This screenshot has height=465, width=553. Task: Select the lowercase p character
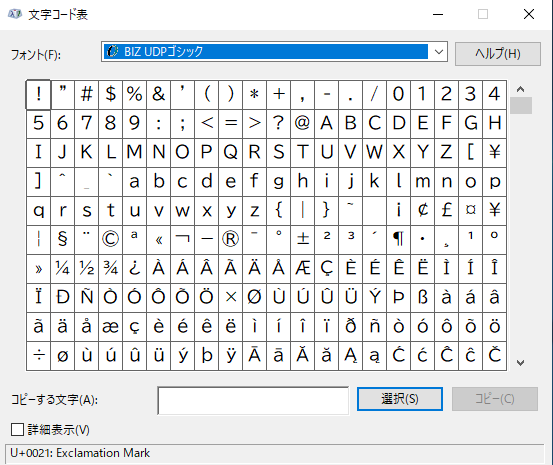coord(494,182)
